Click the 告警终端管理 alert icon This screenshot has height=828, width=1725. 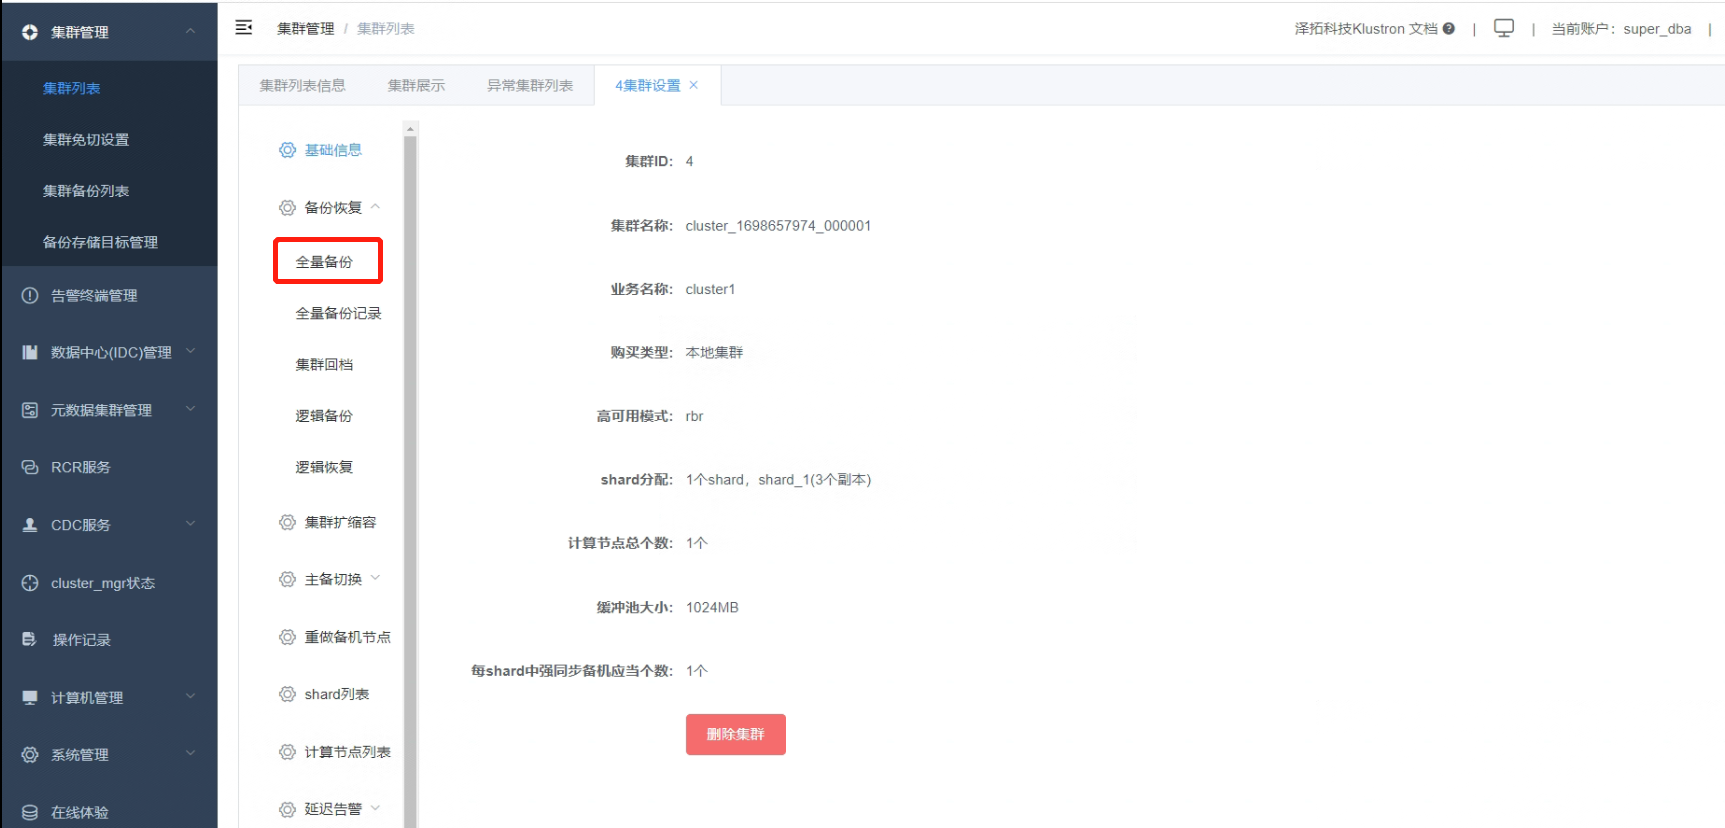click(x=30, y=295)
